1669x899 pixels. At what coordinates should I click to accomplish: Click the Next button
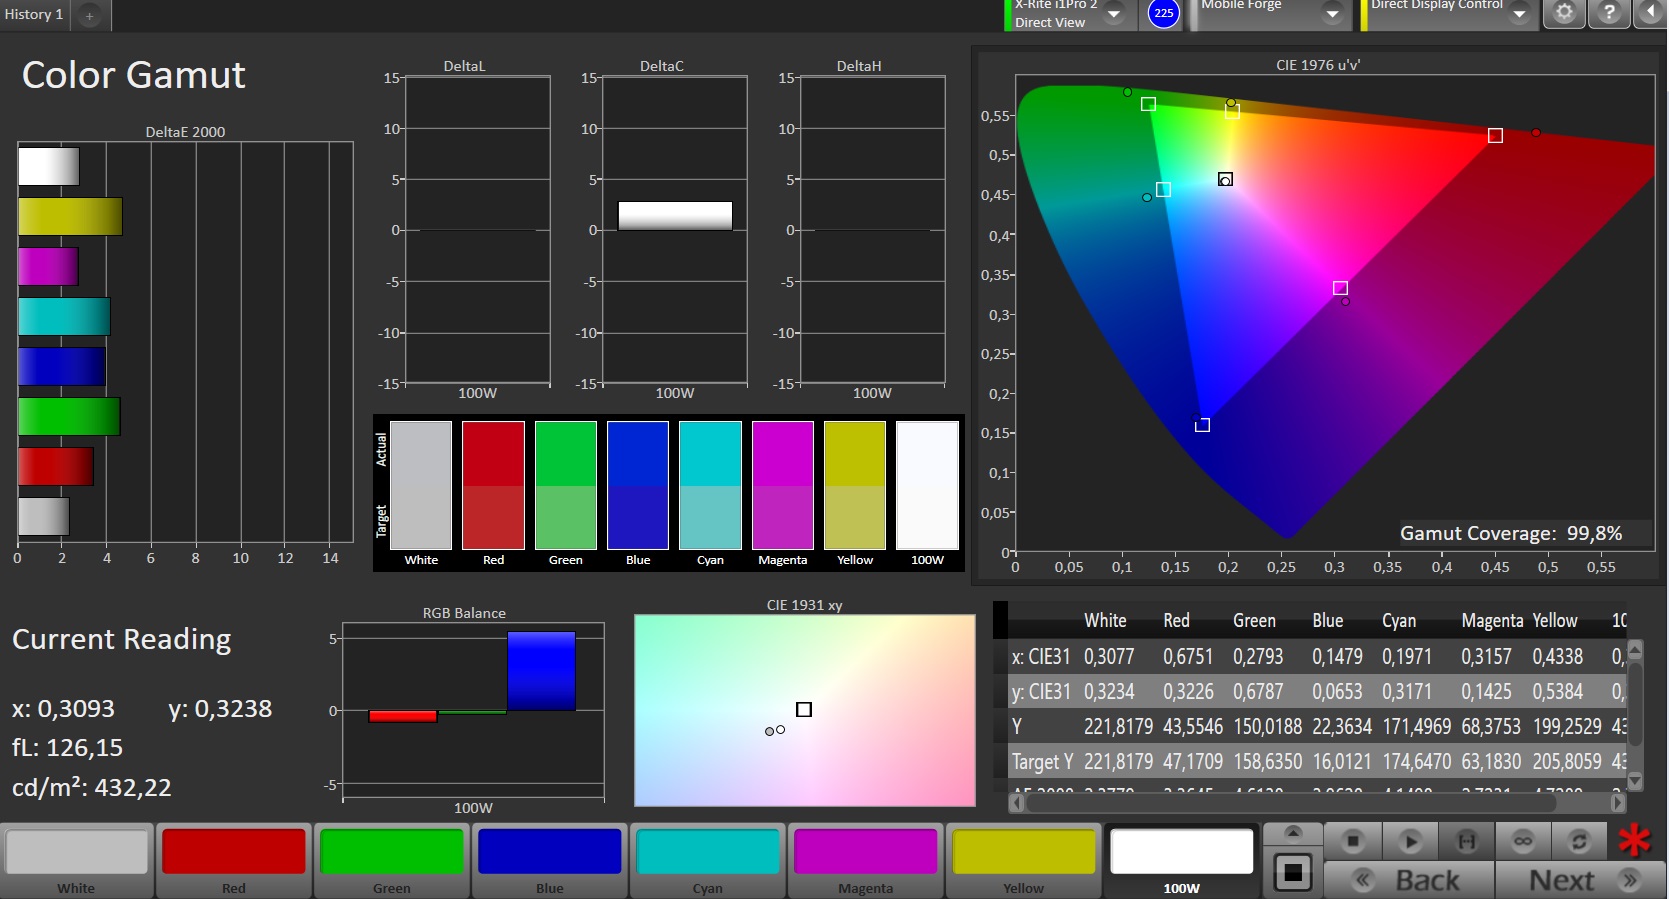pyautogui.click(x=1580, y=880)
